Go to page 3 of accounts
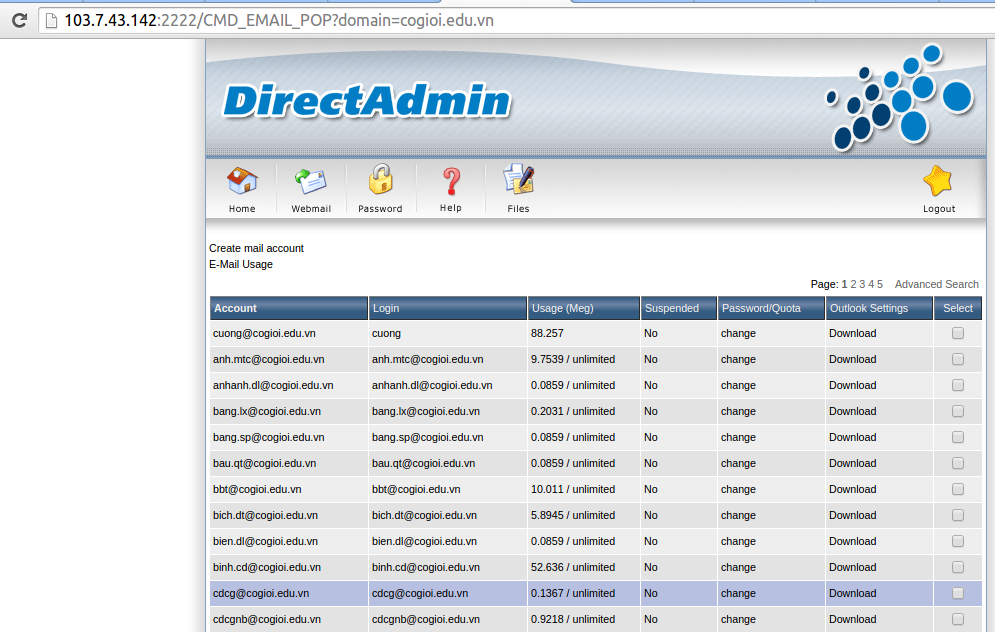995x632 pixels. click(862, 284)
